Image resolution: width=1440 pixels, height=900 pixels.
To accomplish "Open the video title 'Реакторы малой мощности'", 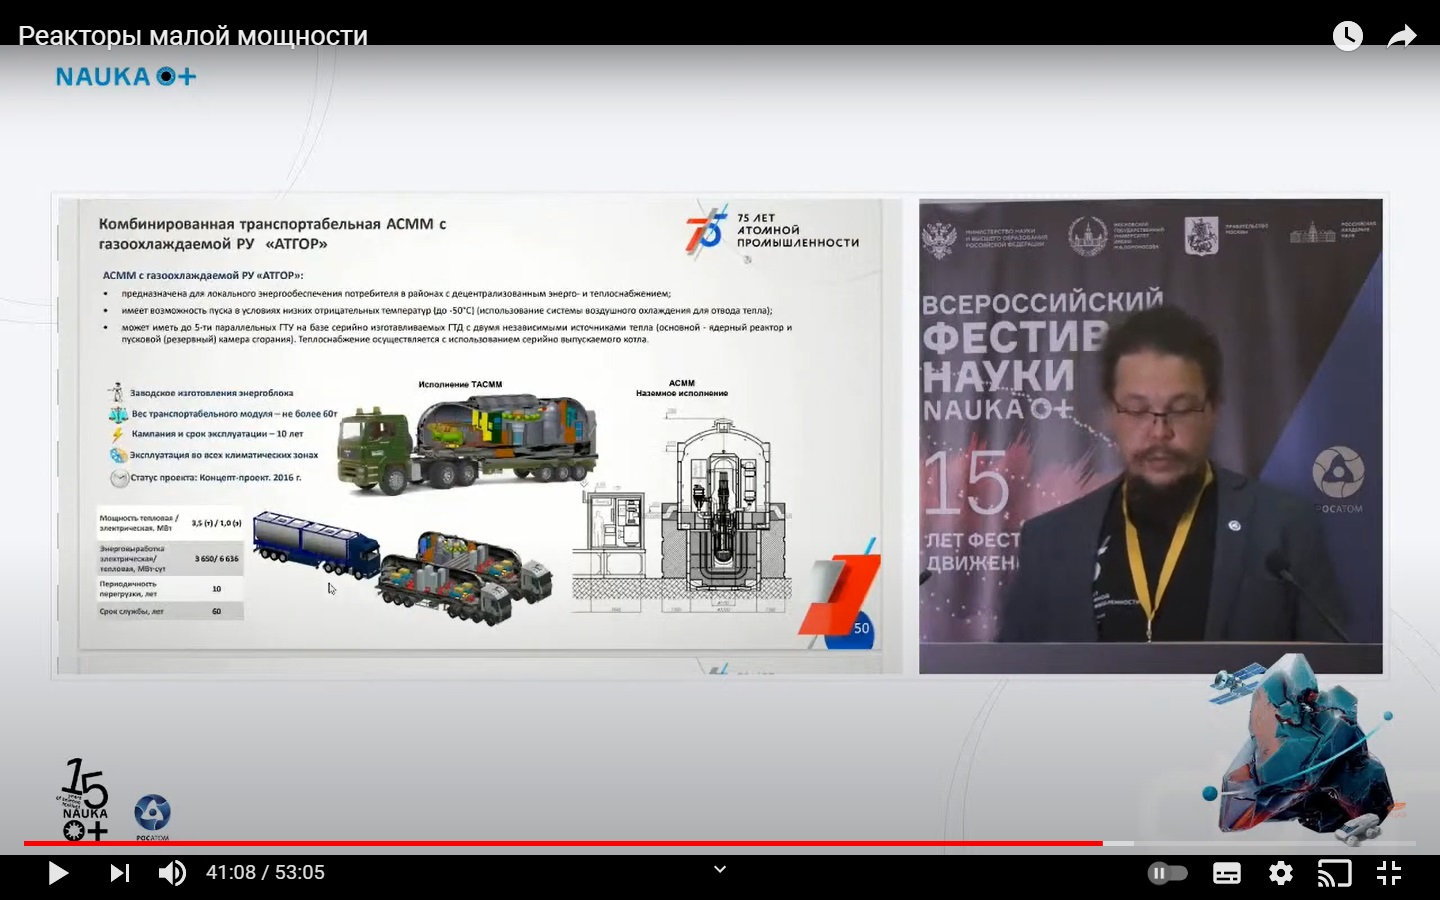I will (x=193, y=36).
